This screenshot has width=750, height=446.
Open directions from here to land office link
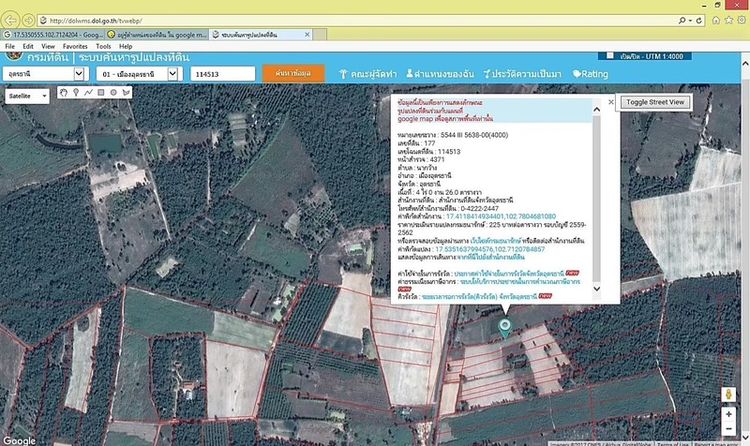[490, 257]
